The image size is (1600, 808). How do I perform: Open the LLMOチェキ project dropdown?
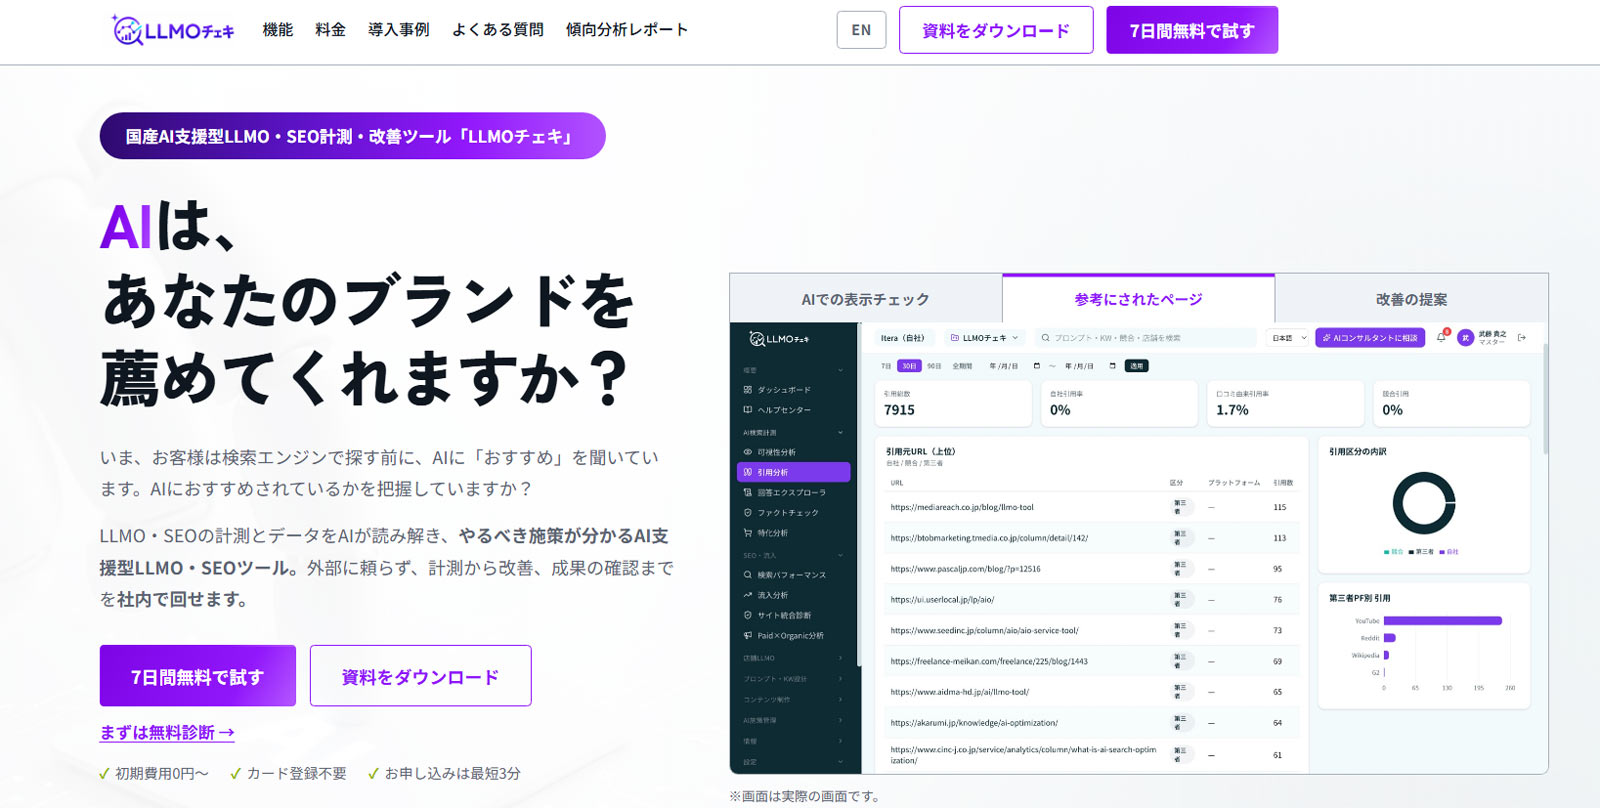(x=984, y=338)
